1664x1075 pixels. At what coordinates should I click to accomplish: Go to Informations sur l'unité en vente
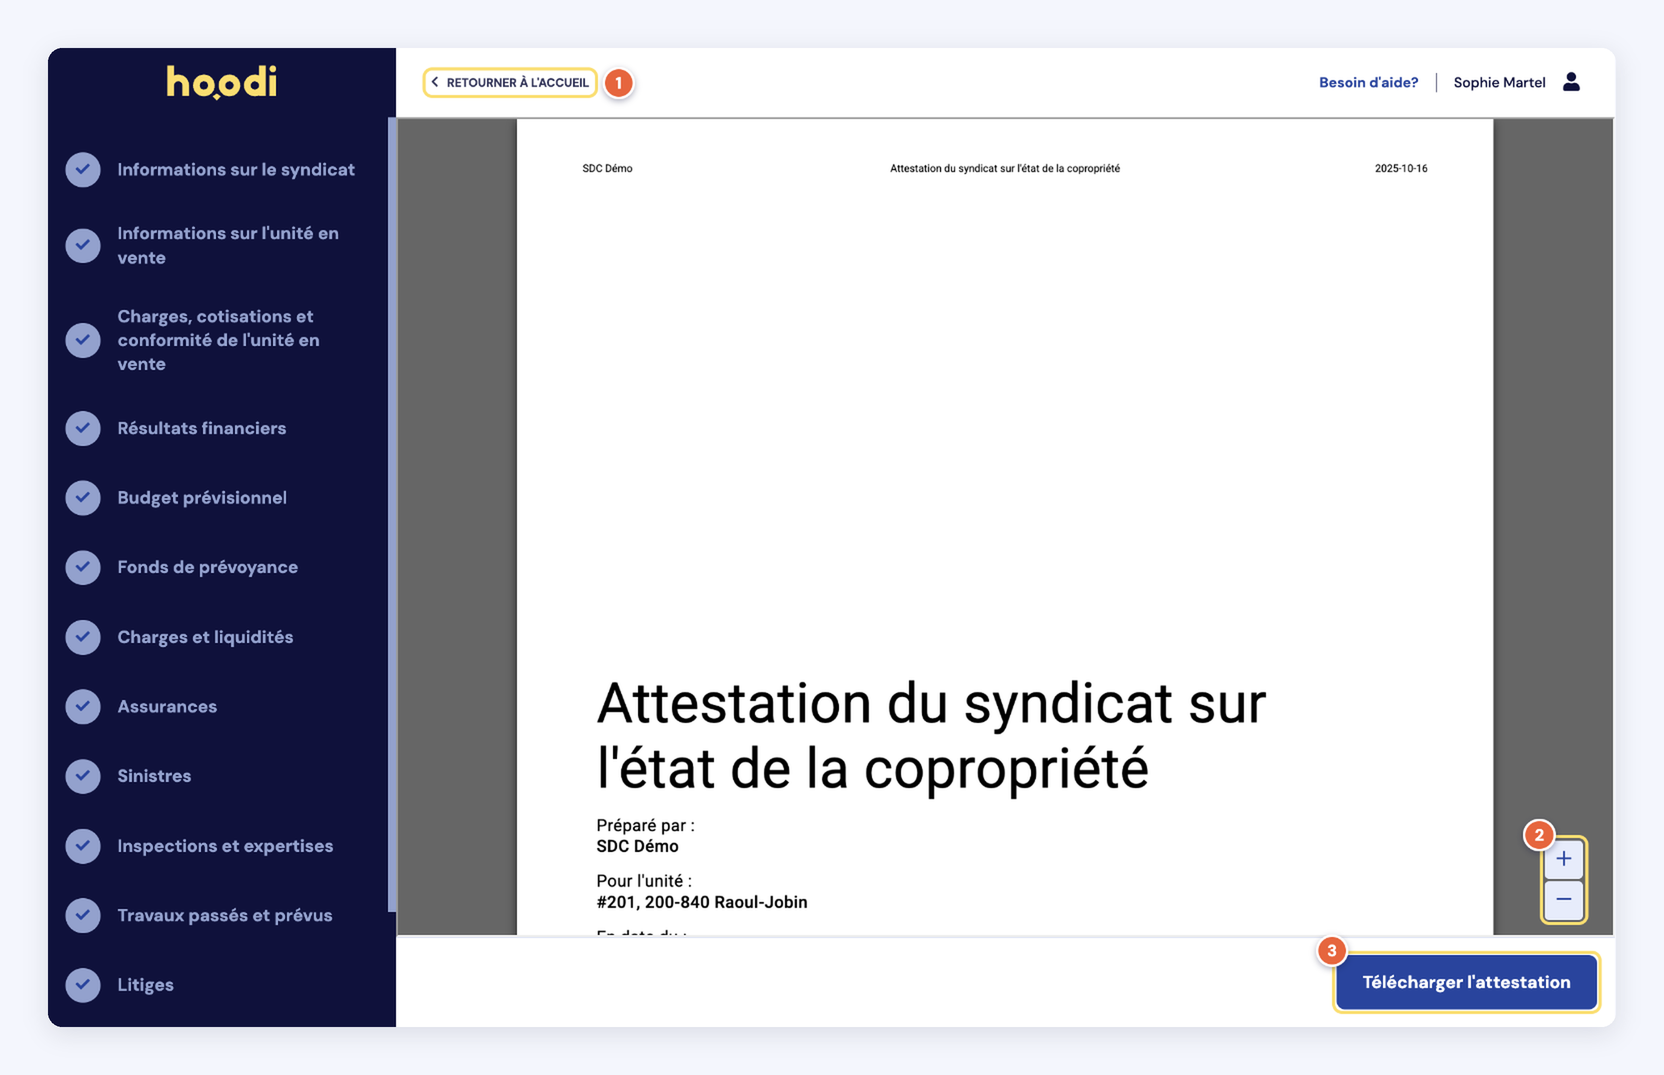pos(228,245)
